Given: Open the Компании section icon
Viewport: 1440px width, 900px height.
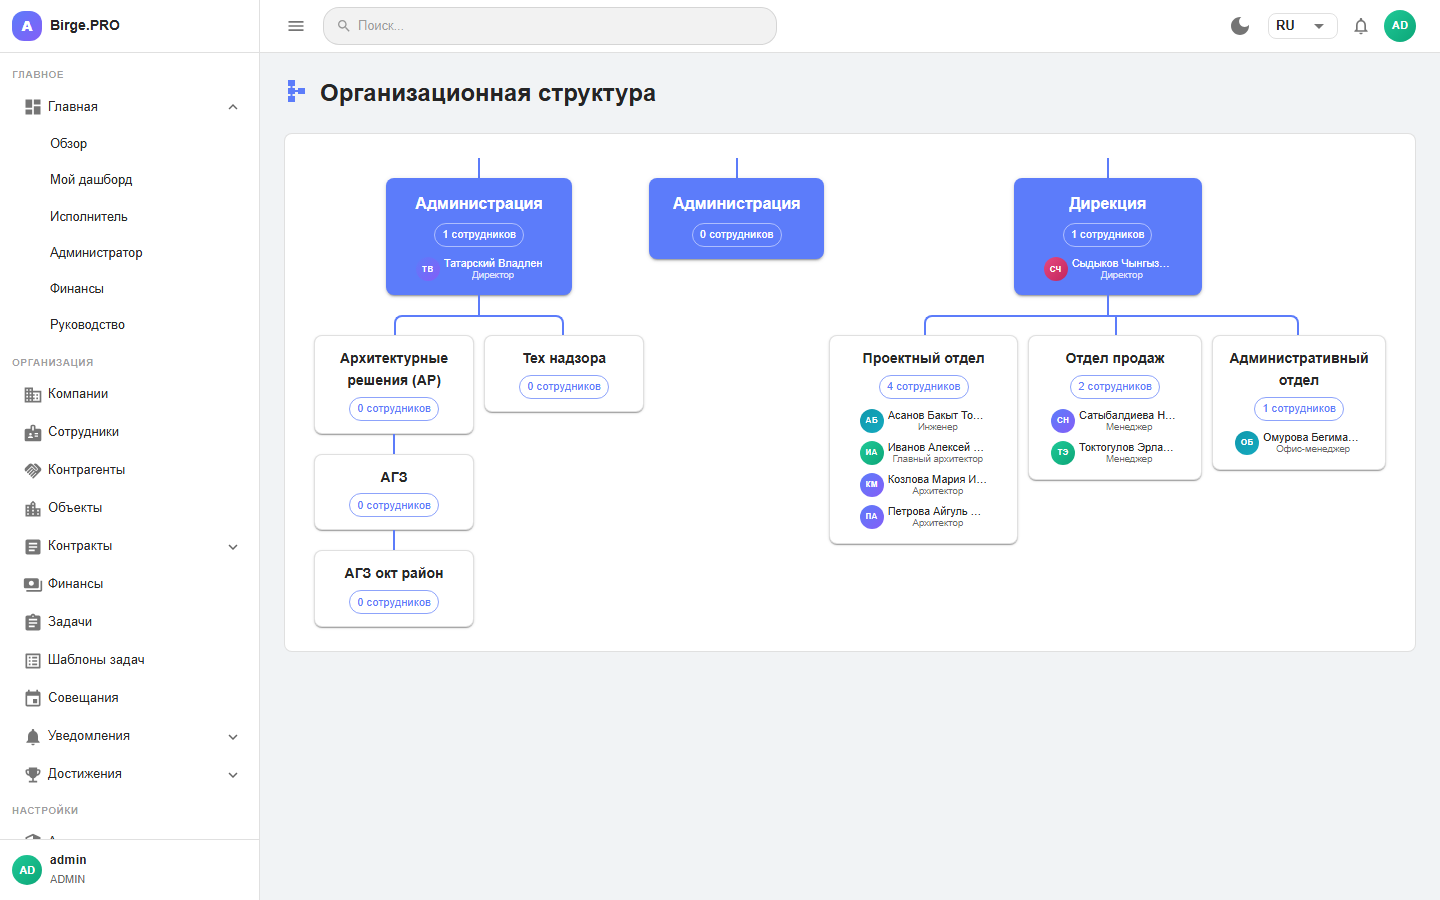Looking at the screenshot, I should click(x=31, y=394).
